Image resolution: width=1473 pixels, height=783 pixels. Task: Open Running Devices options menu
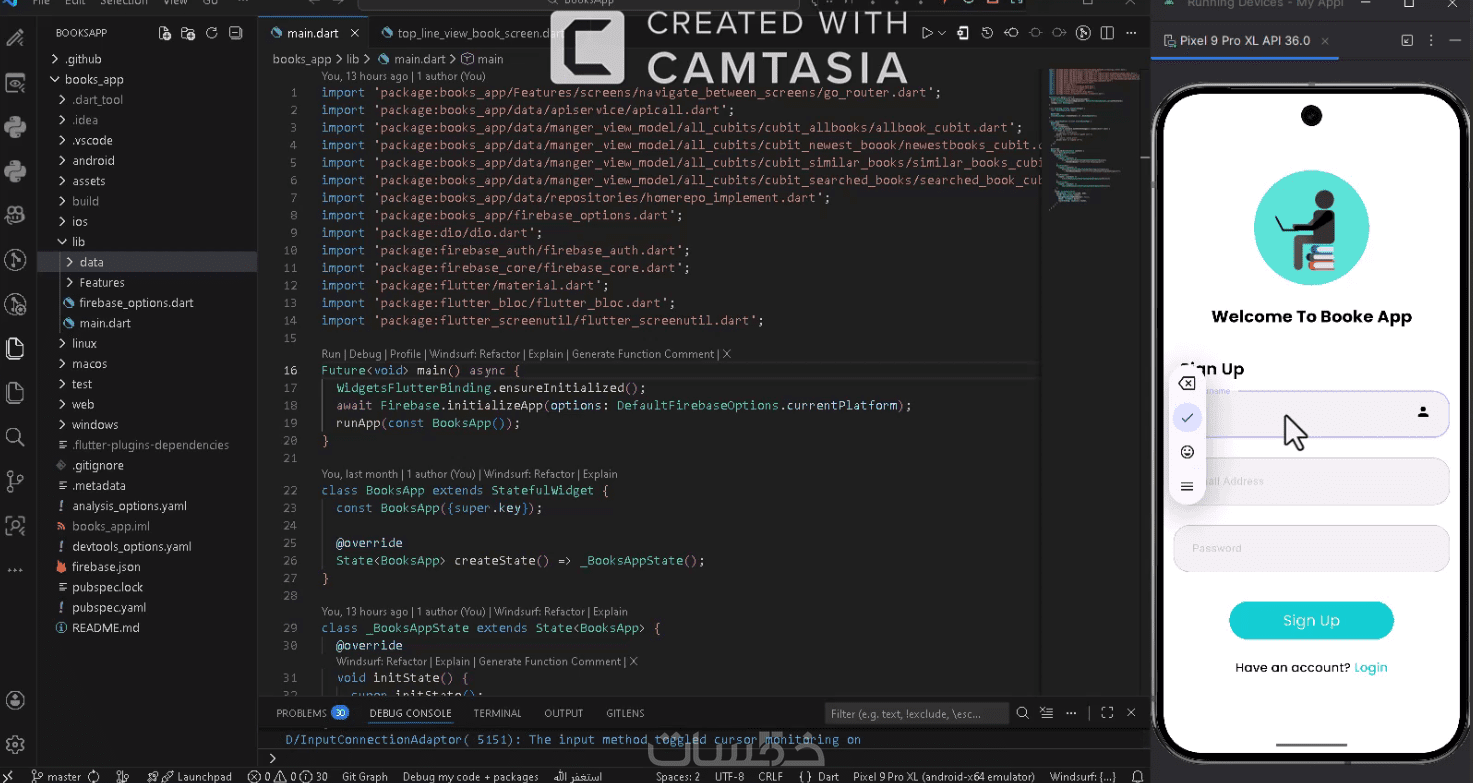[1431, 41]
